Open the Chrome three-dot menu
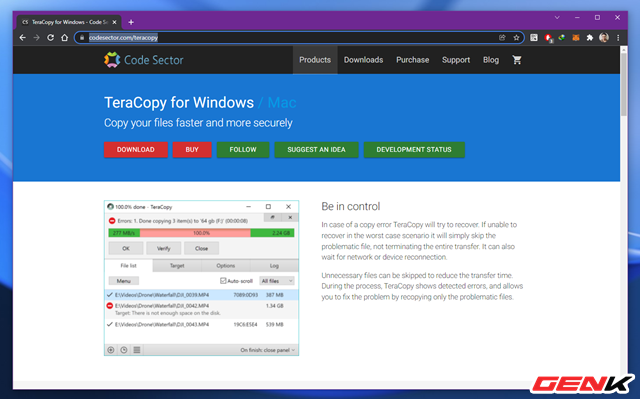This screenshot has height=399, width=640. [618, 38]
